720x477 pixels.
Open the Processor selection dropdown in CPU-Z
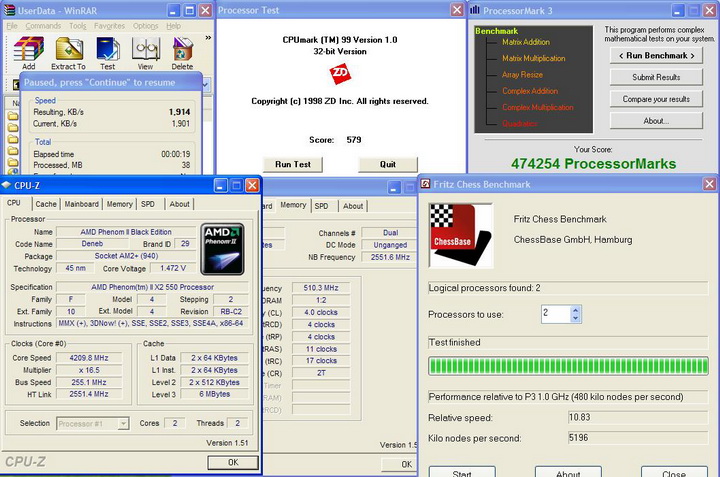point(123,423)
